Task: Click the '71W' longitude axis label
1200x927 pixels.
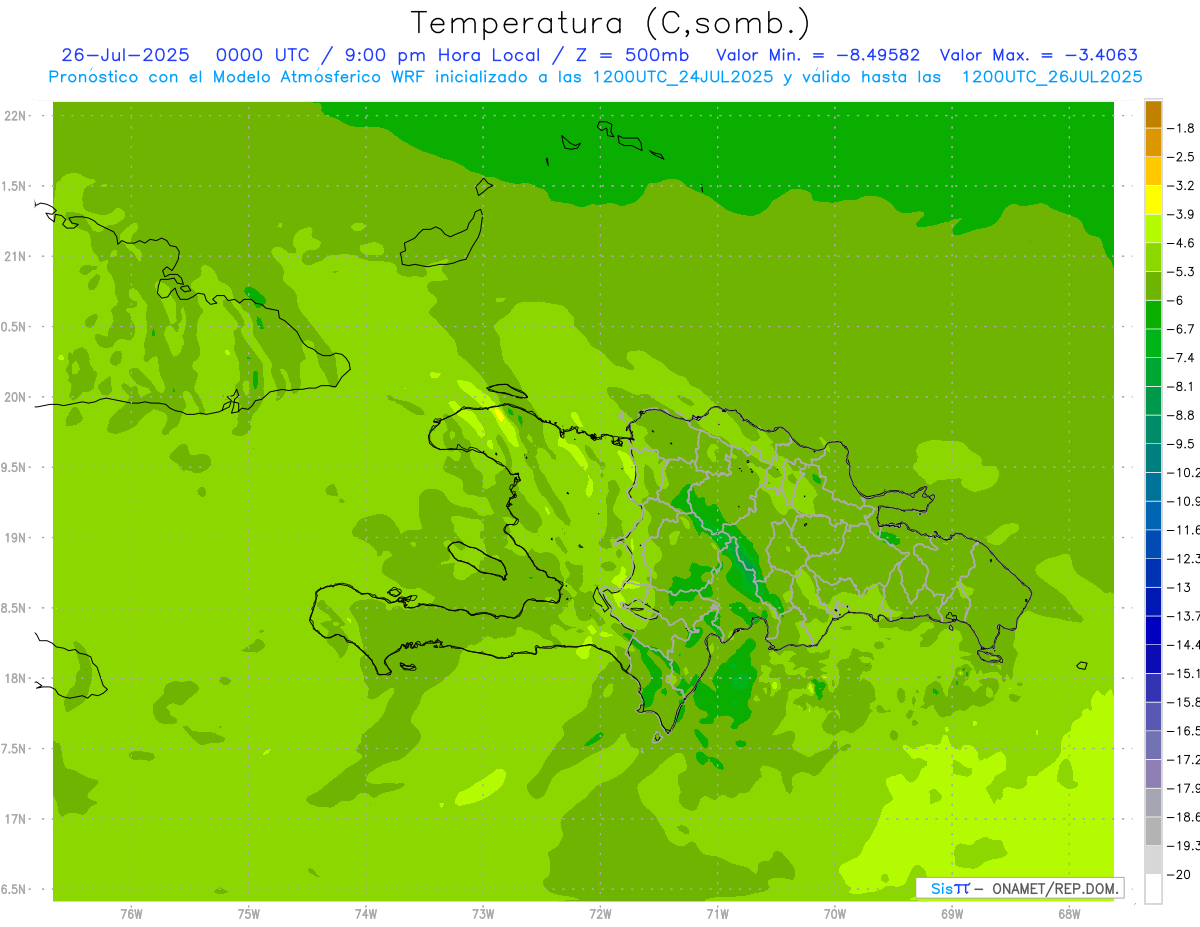Action: [717, 914]
